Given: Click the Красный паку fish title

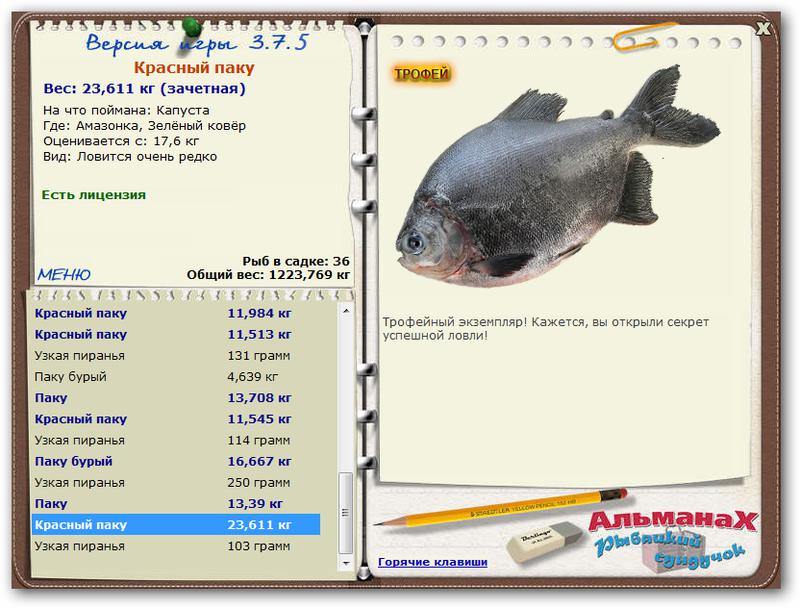Looking at the screenshot, I should [x=194, y=67].
